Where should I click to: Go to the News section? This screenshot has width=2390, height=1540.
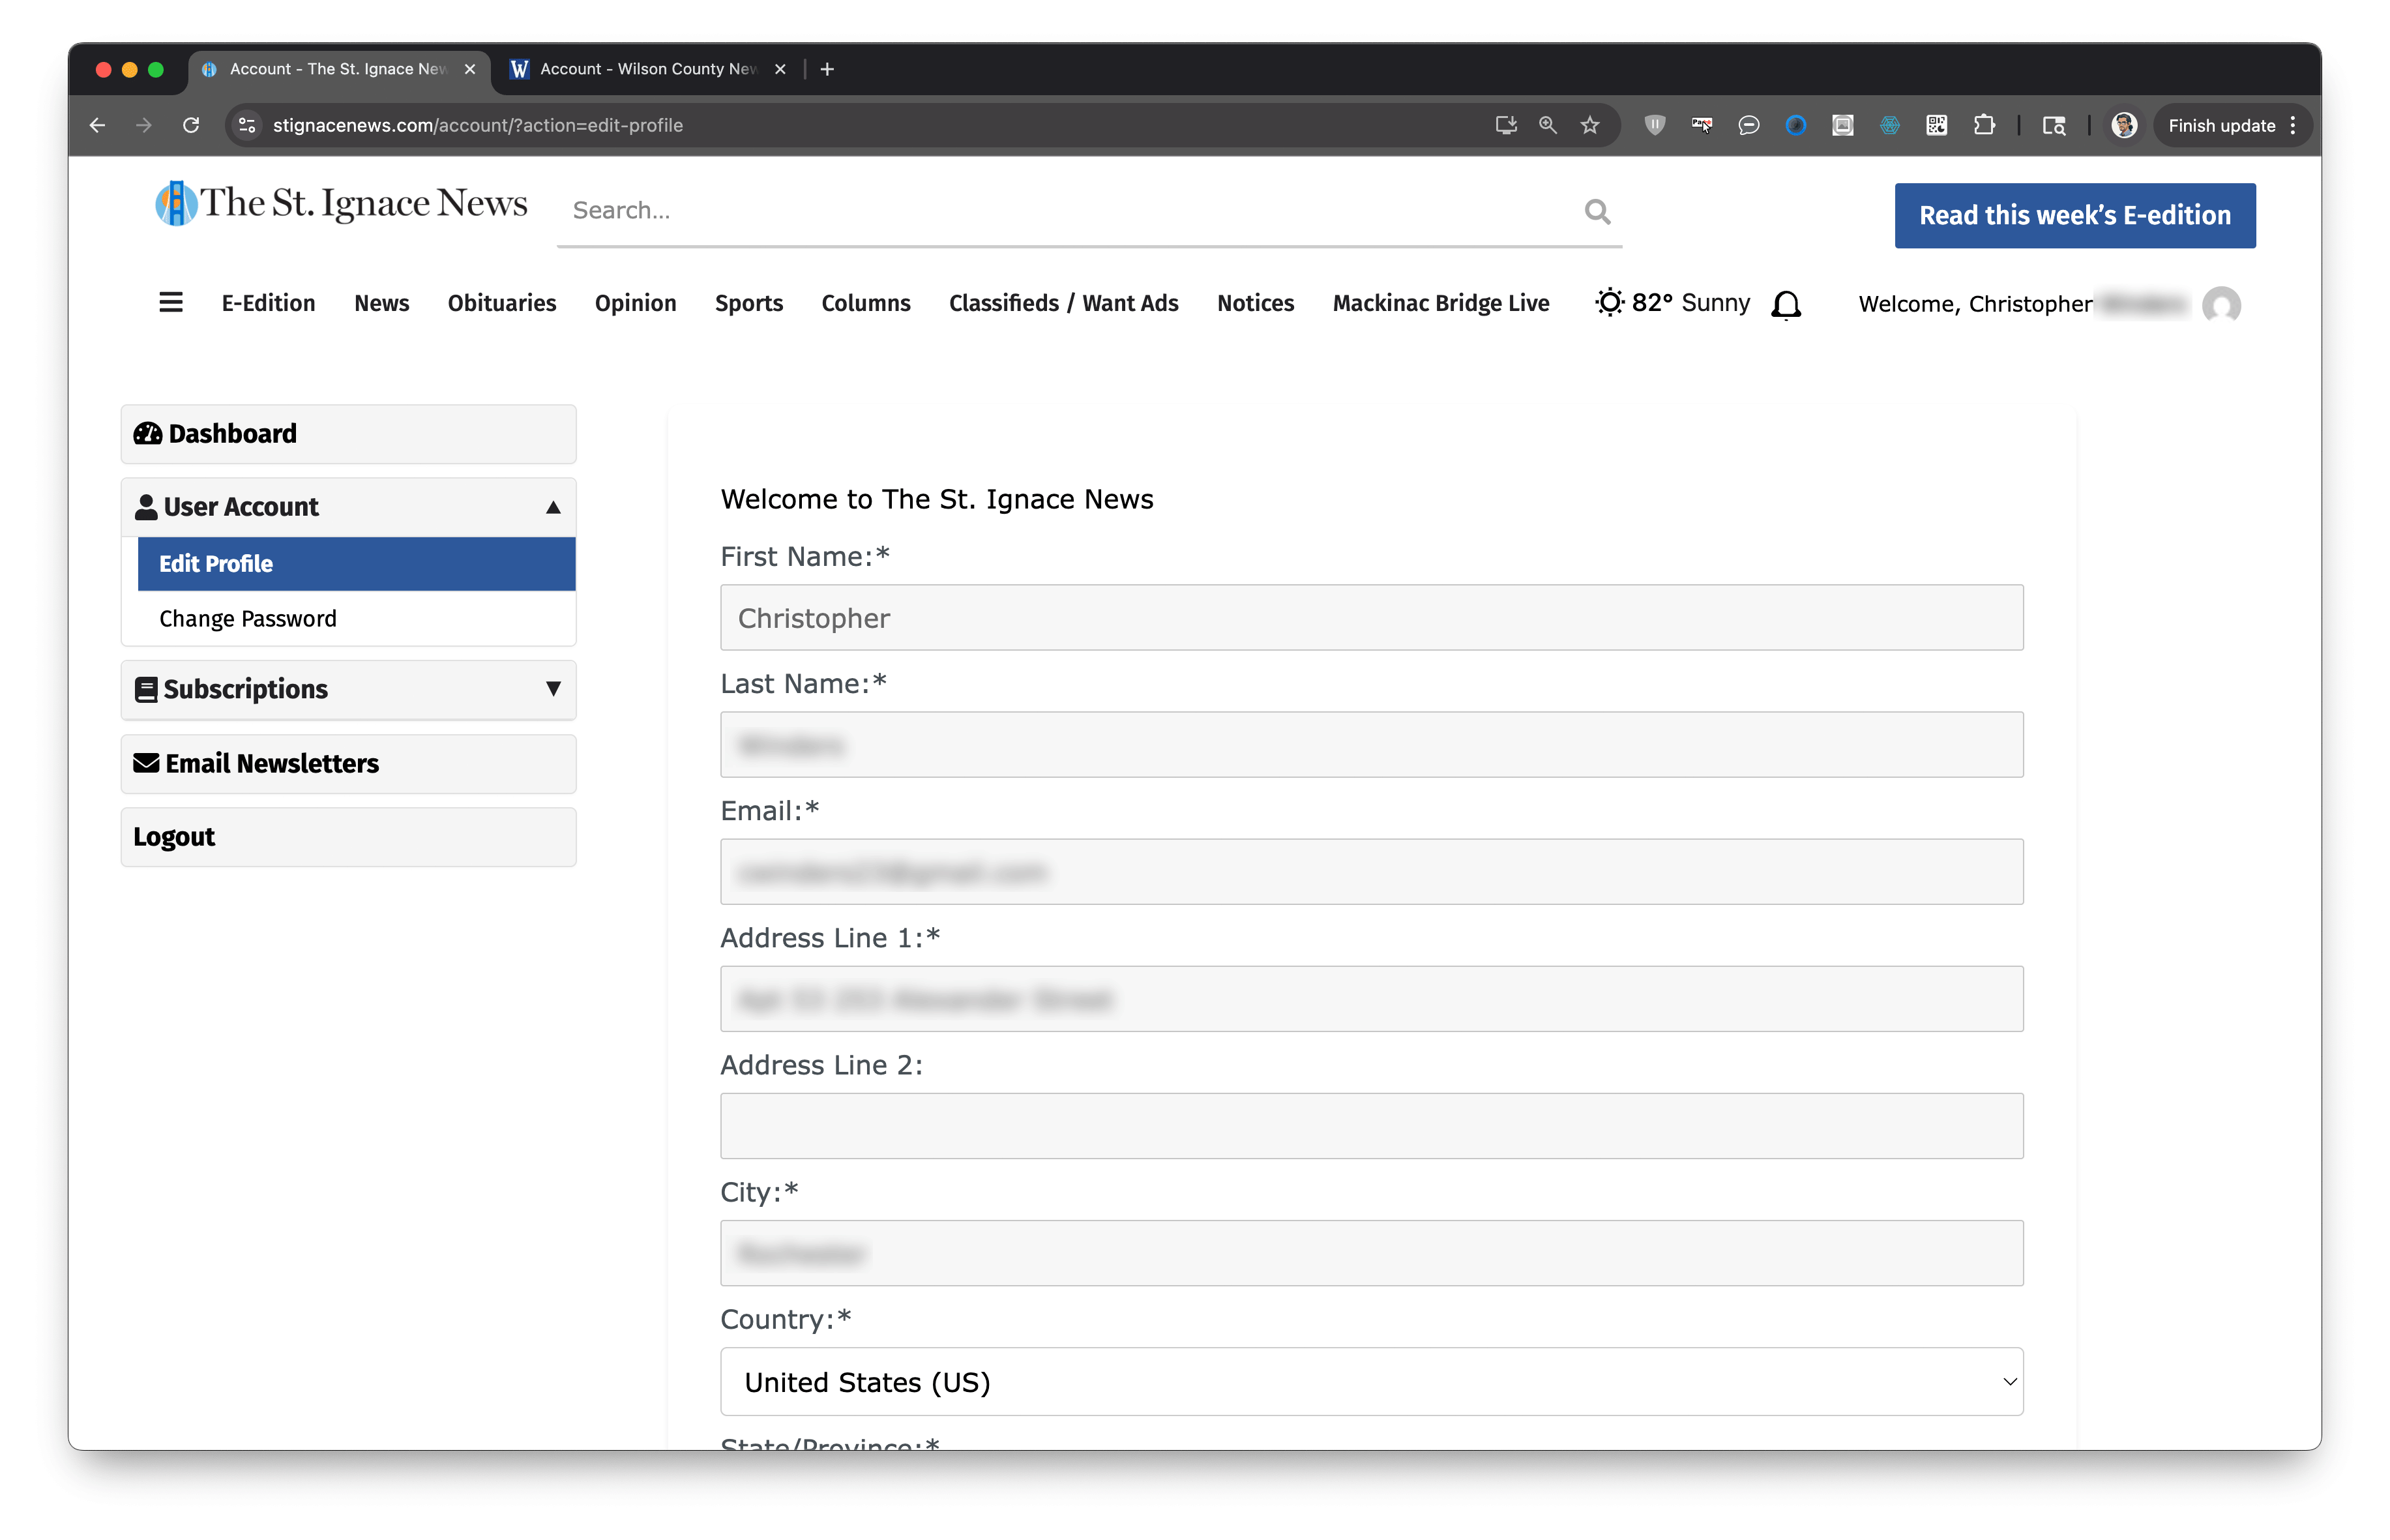coord(381,303)
